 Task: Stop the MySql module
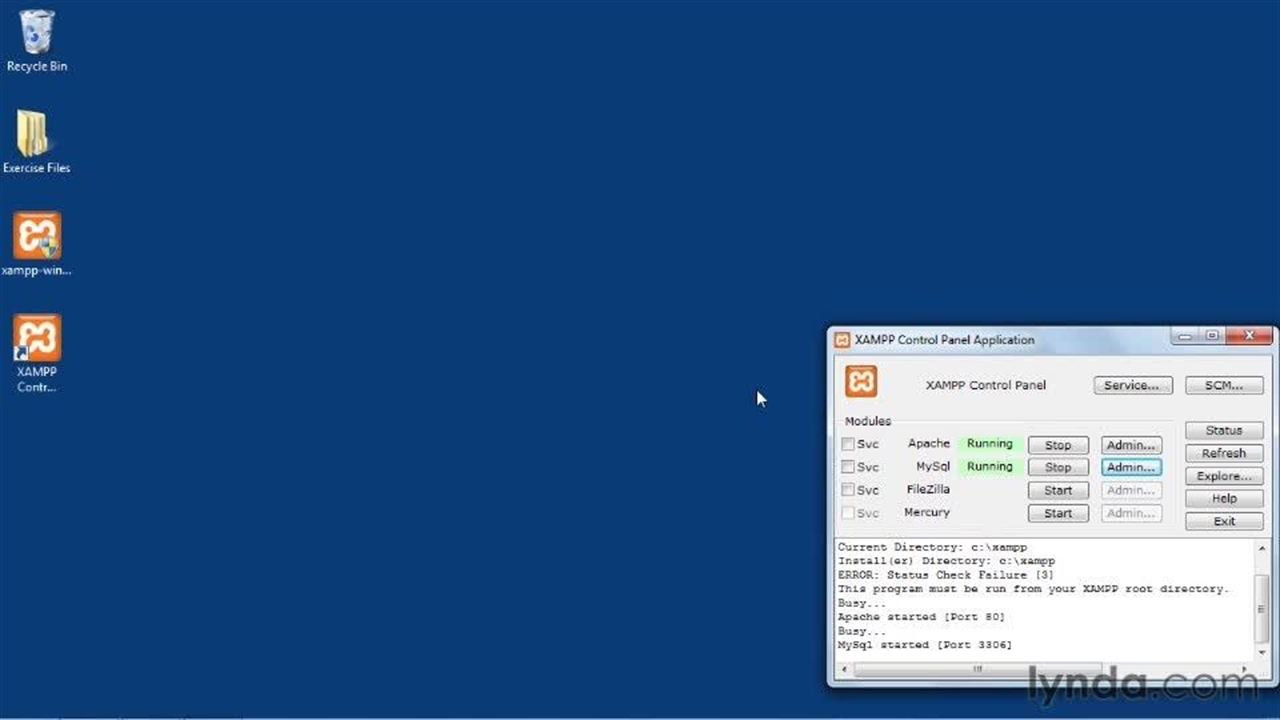pyautogui.click(x=1058, y=467)
